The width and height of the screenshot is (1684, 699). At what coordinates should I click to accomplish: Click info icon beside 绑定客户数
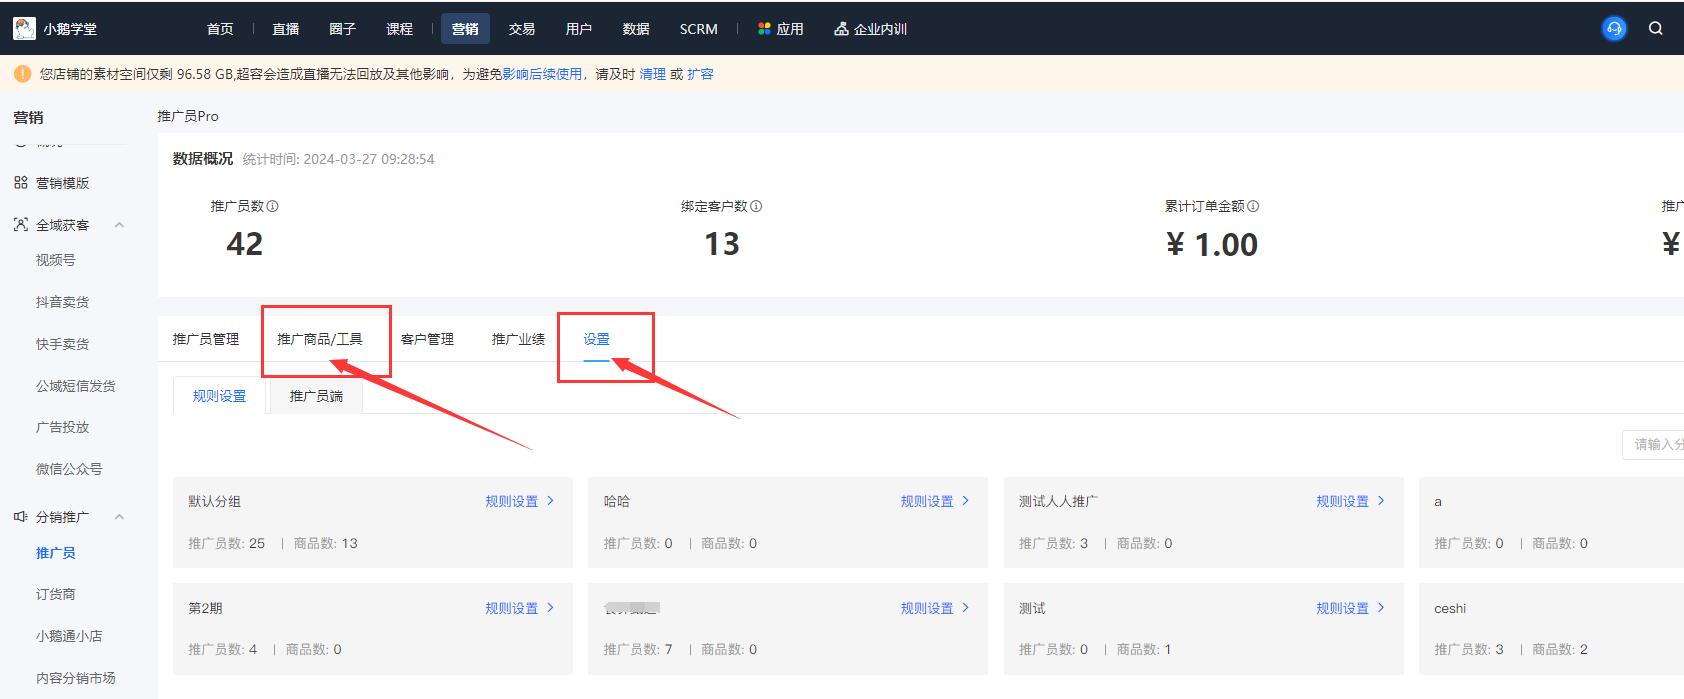point(756,206)
